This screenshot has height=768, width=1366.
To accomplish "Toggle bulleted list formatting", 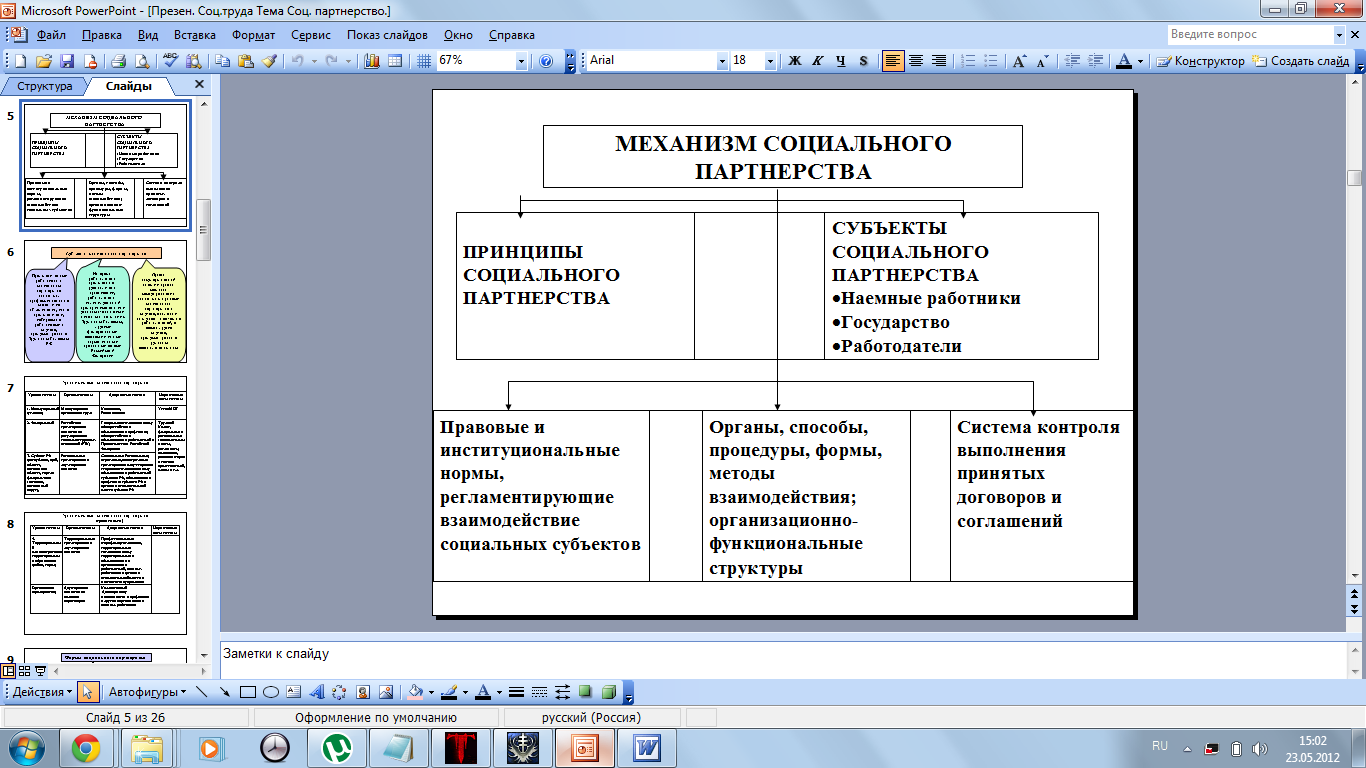I will (990, 60).
